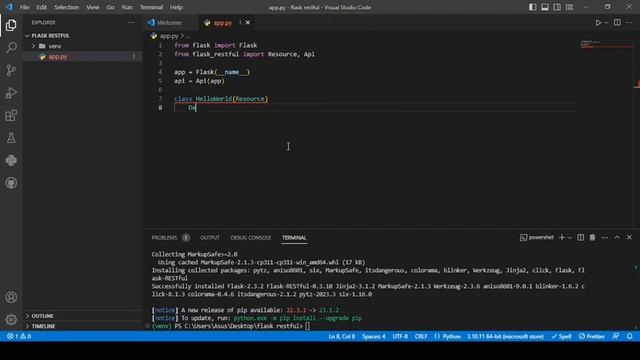Screen dimensions: 640x360
Task: Toggle the primary side bar layout icon
Action: pos(533,7)
